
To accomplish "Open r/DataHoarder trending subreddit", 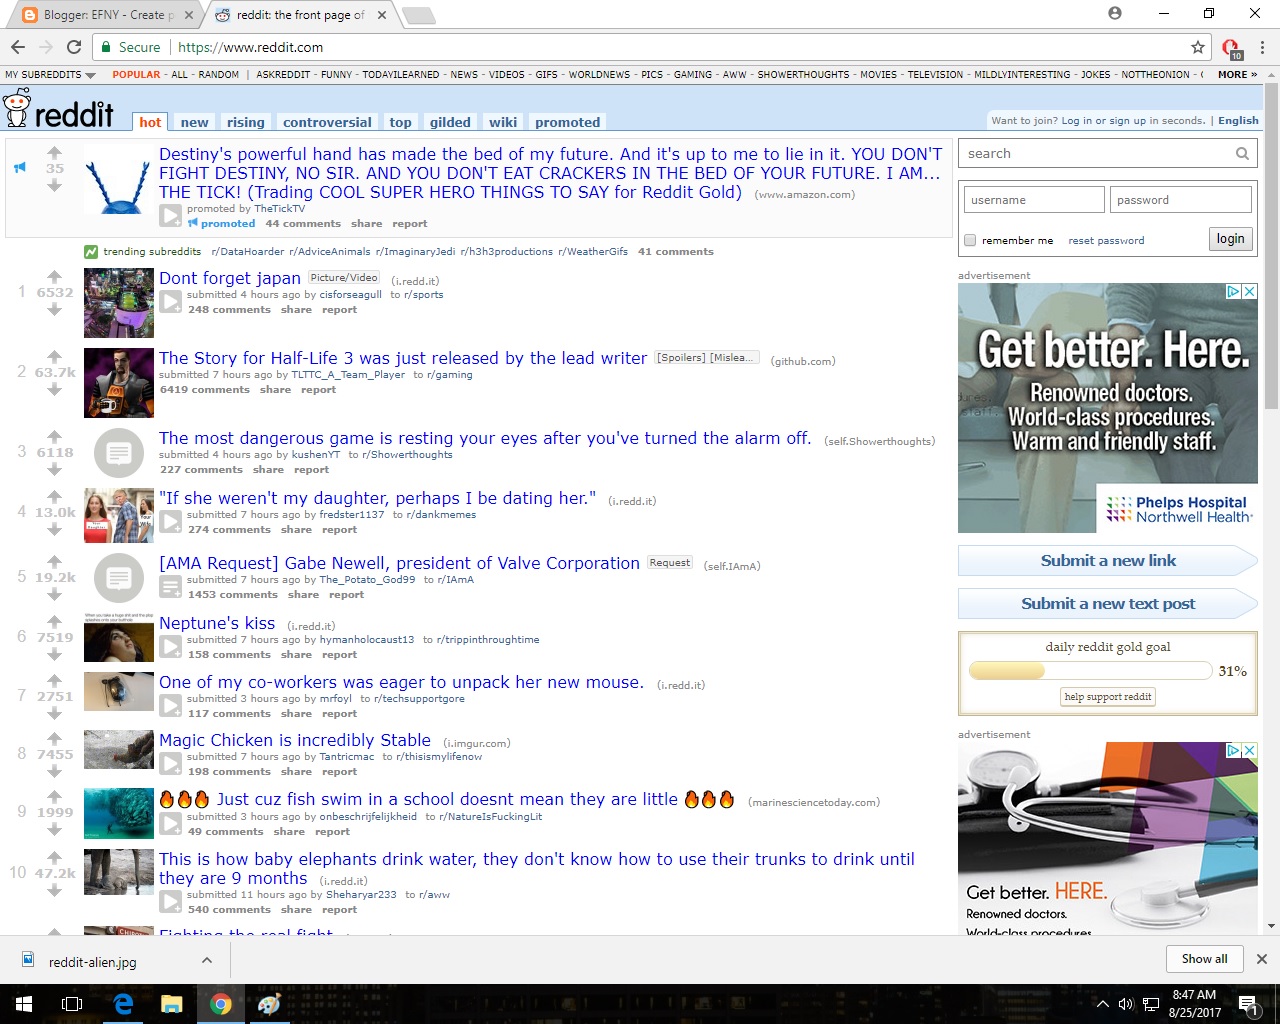I will (247, 252).
